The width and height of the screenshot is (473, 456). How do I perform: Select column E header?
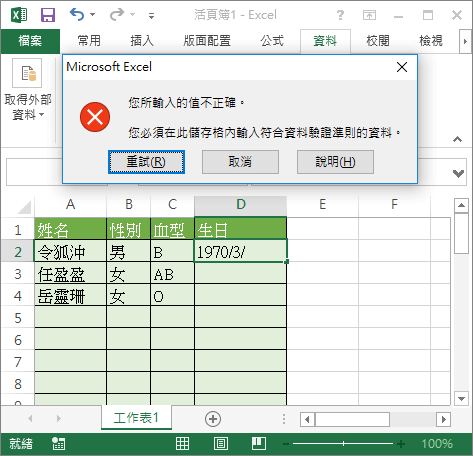[322, 204]
